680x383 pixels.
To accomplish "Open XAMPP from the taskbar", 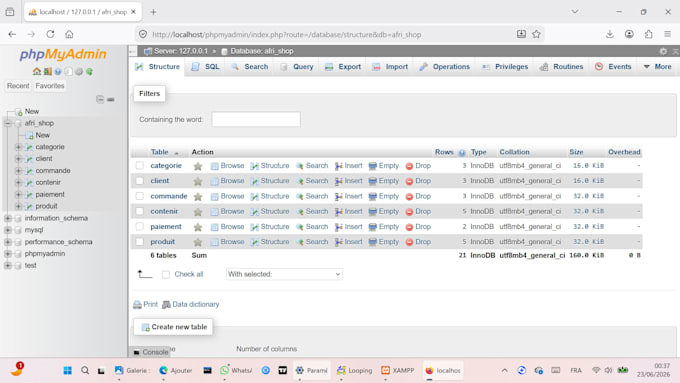I will click(x=397, y=370).
